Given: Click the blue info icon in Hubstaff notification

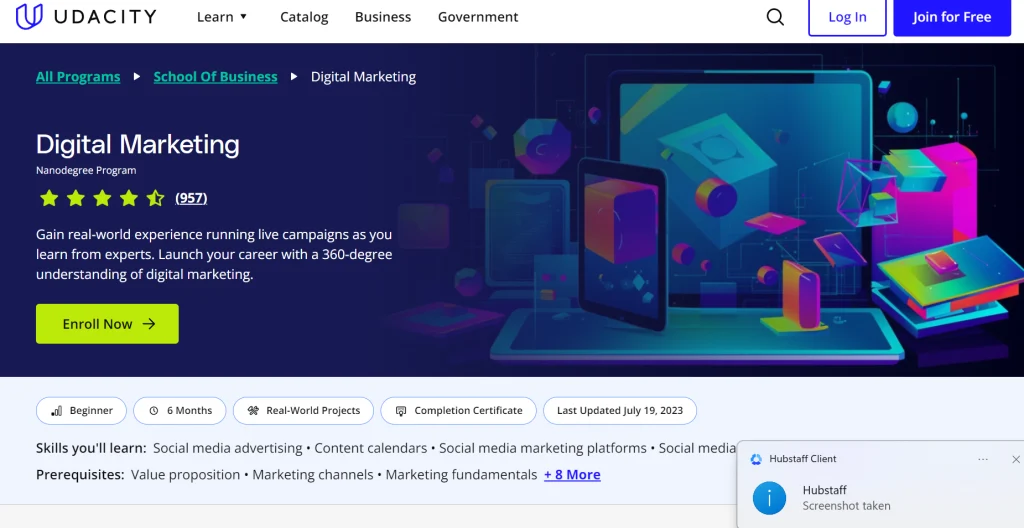Looking at the screenshot, I should [x=769, y=498].
